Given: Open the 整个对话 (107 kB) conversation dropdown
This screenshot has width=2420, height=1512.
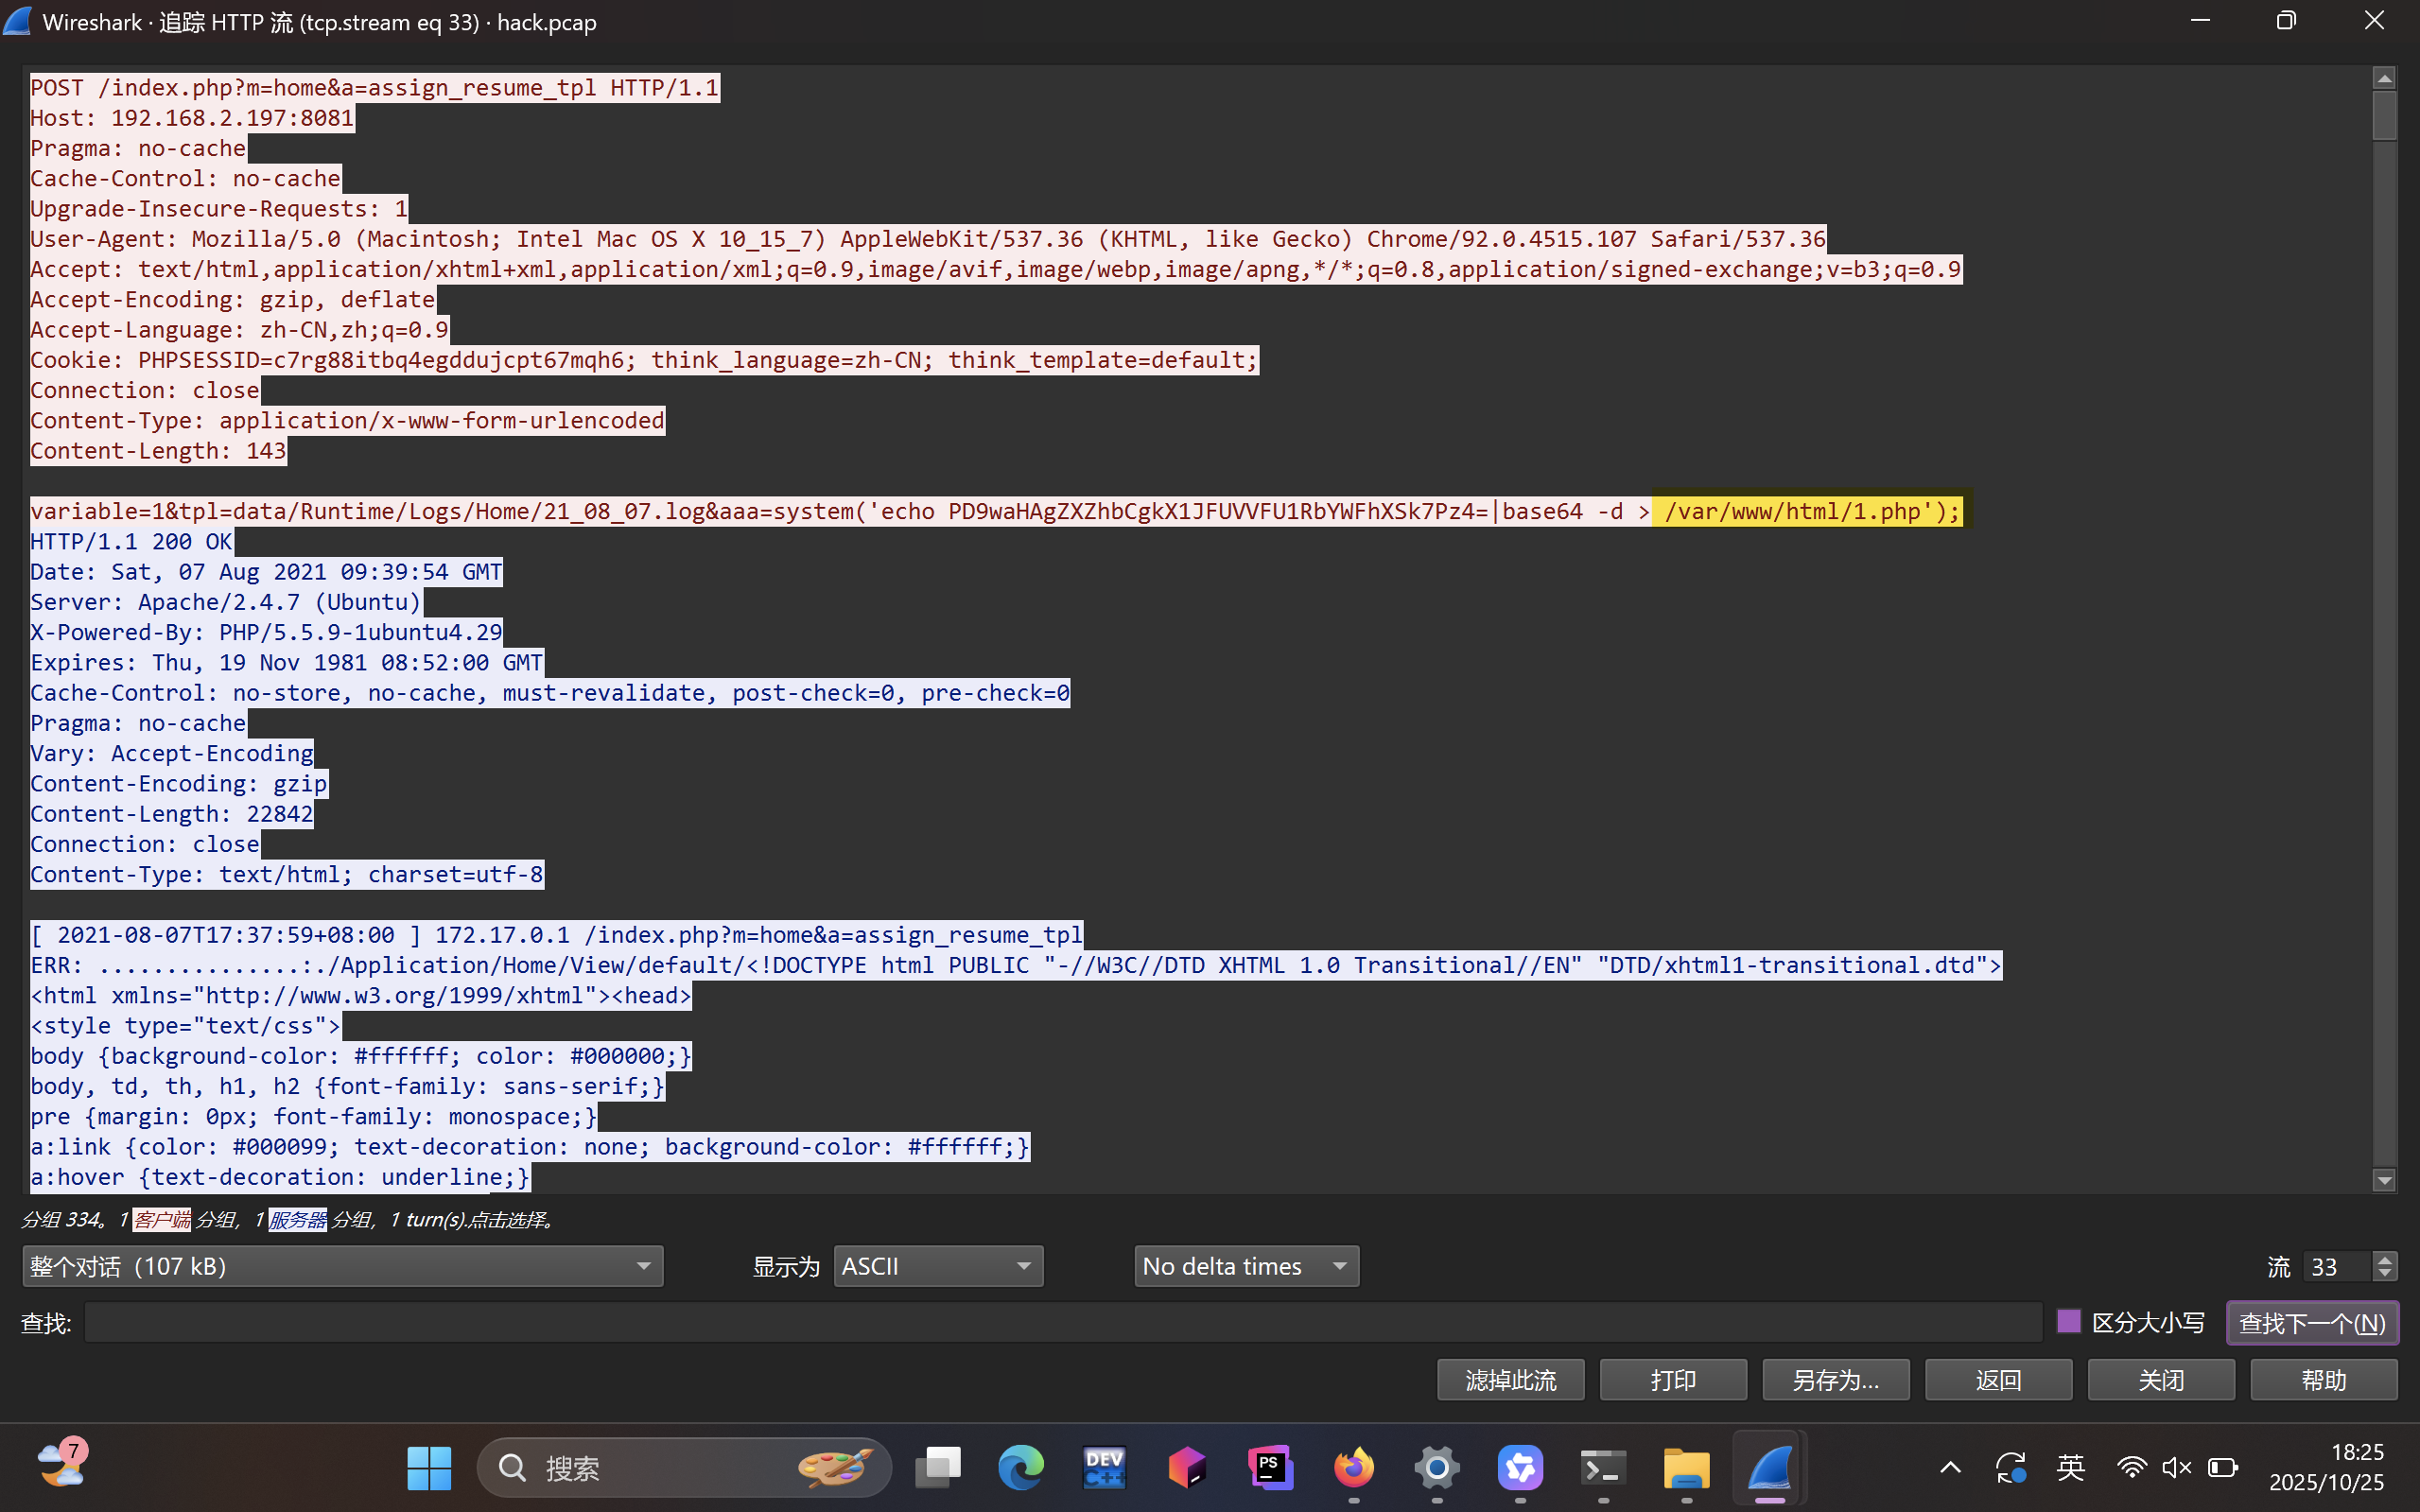Looking at the screenshot, I should point(342,1266).
